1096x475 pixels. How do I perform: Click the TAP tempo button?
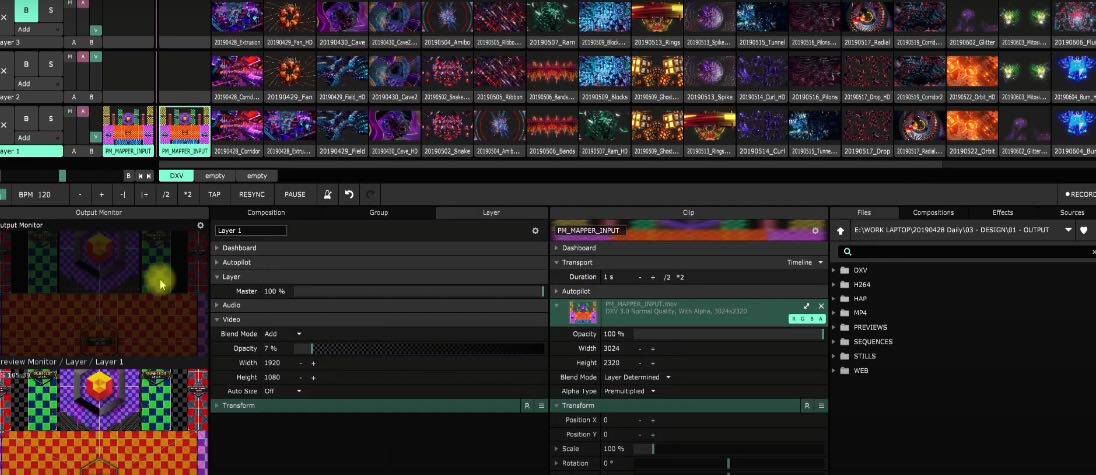(x=215, y=194)
